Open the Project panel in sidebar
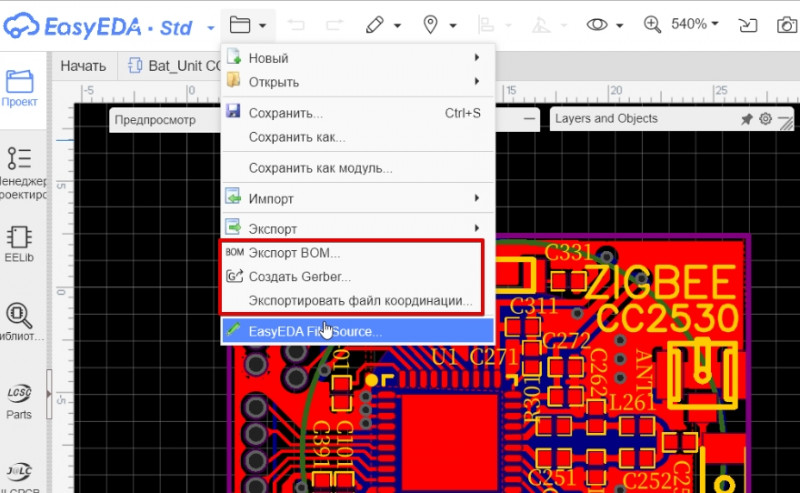800x493 pixels. (x=19, y=88)
